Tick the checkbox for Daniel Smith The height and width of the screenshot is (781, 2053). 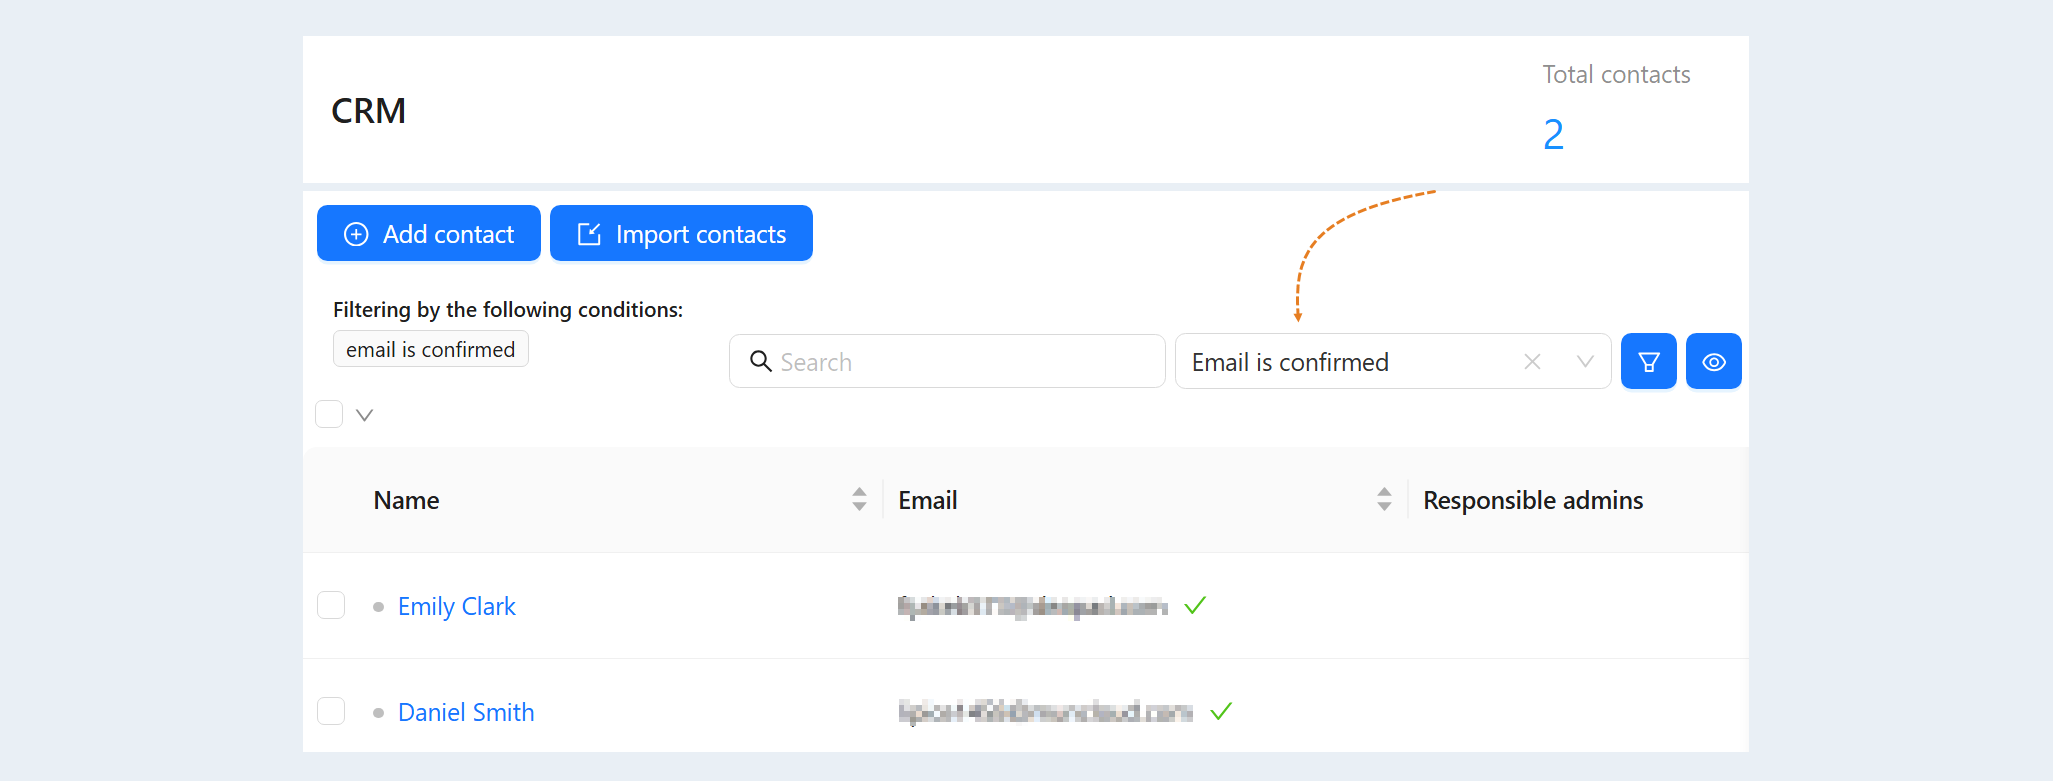tap(331, 711)
